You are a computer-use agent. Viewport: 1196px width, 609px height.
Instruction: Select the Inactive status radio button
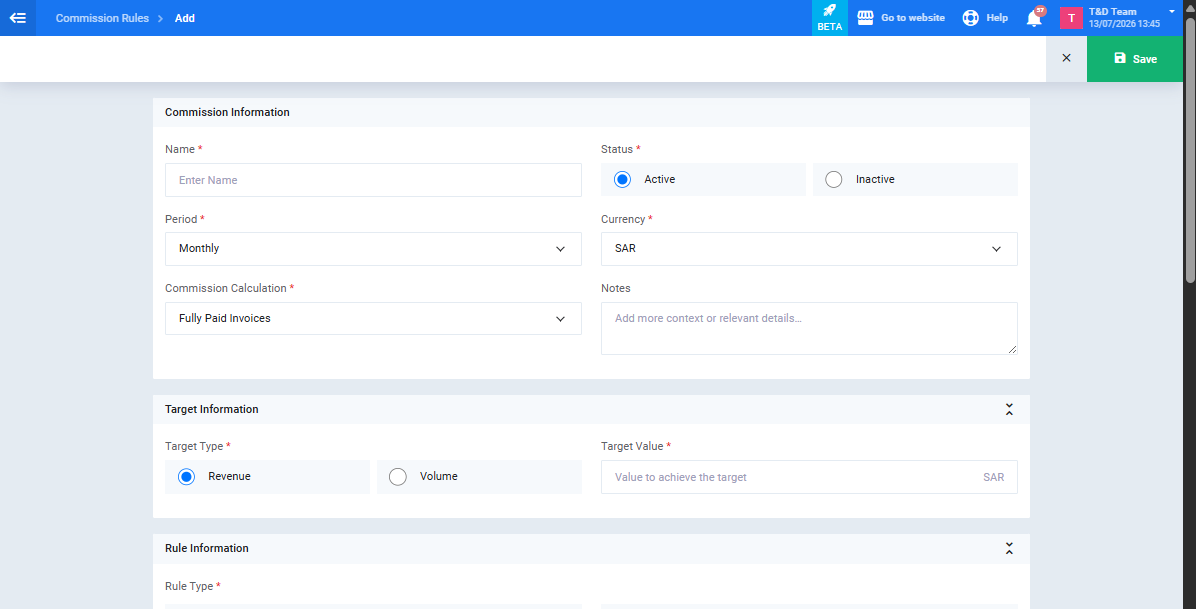click(x=834, y=179)
